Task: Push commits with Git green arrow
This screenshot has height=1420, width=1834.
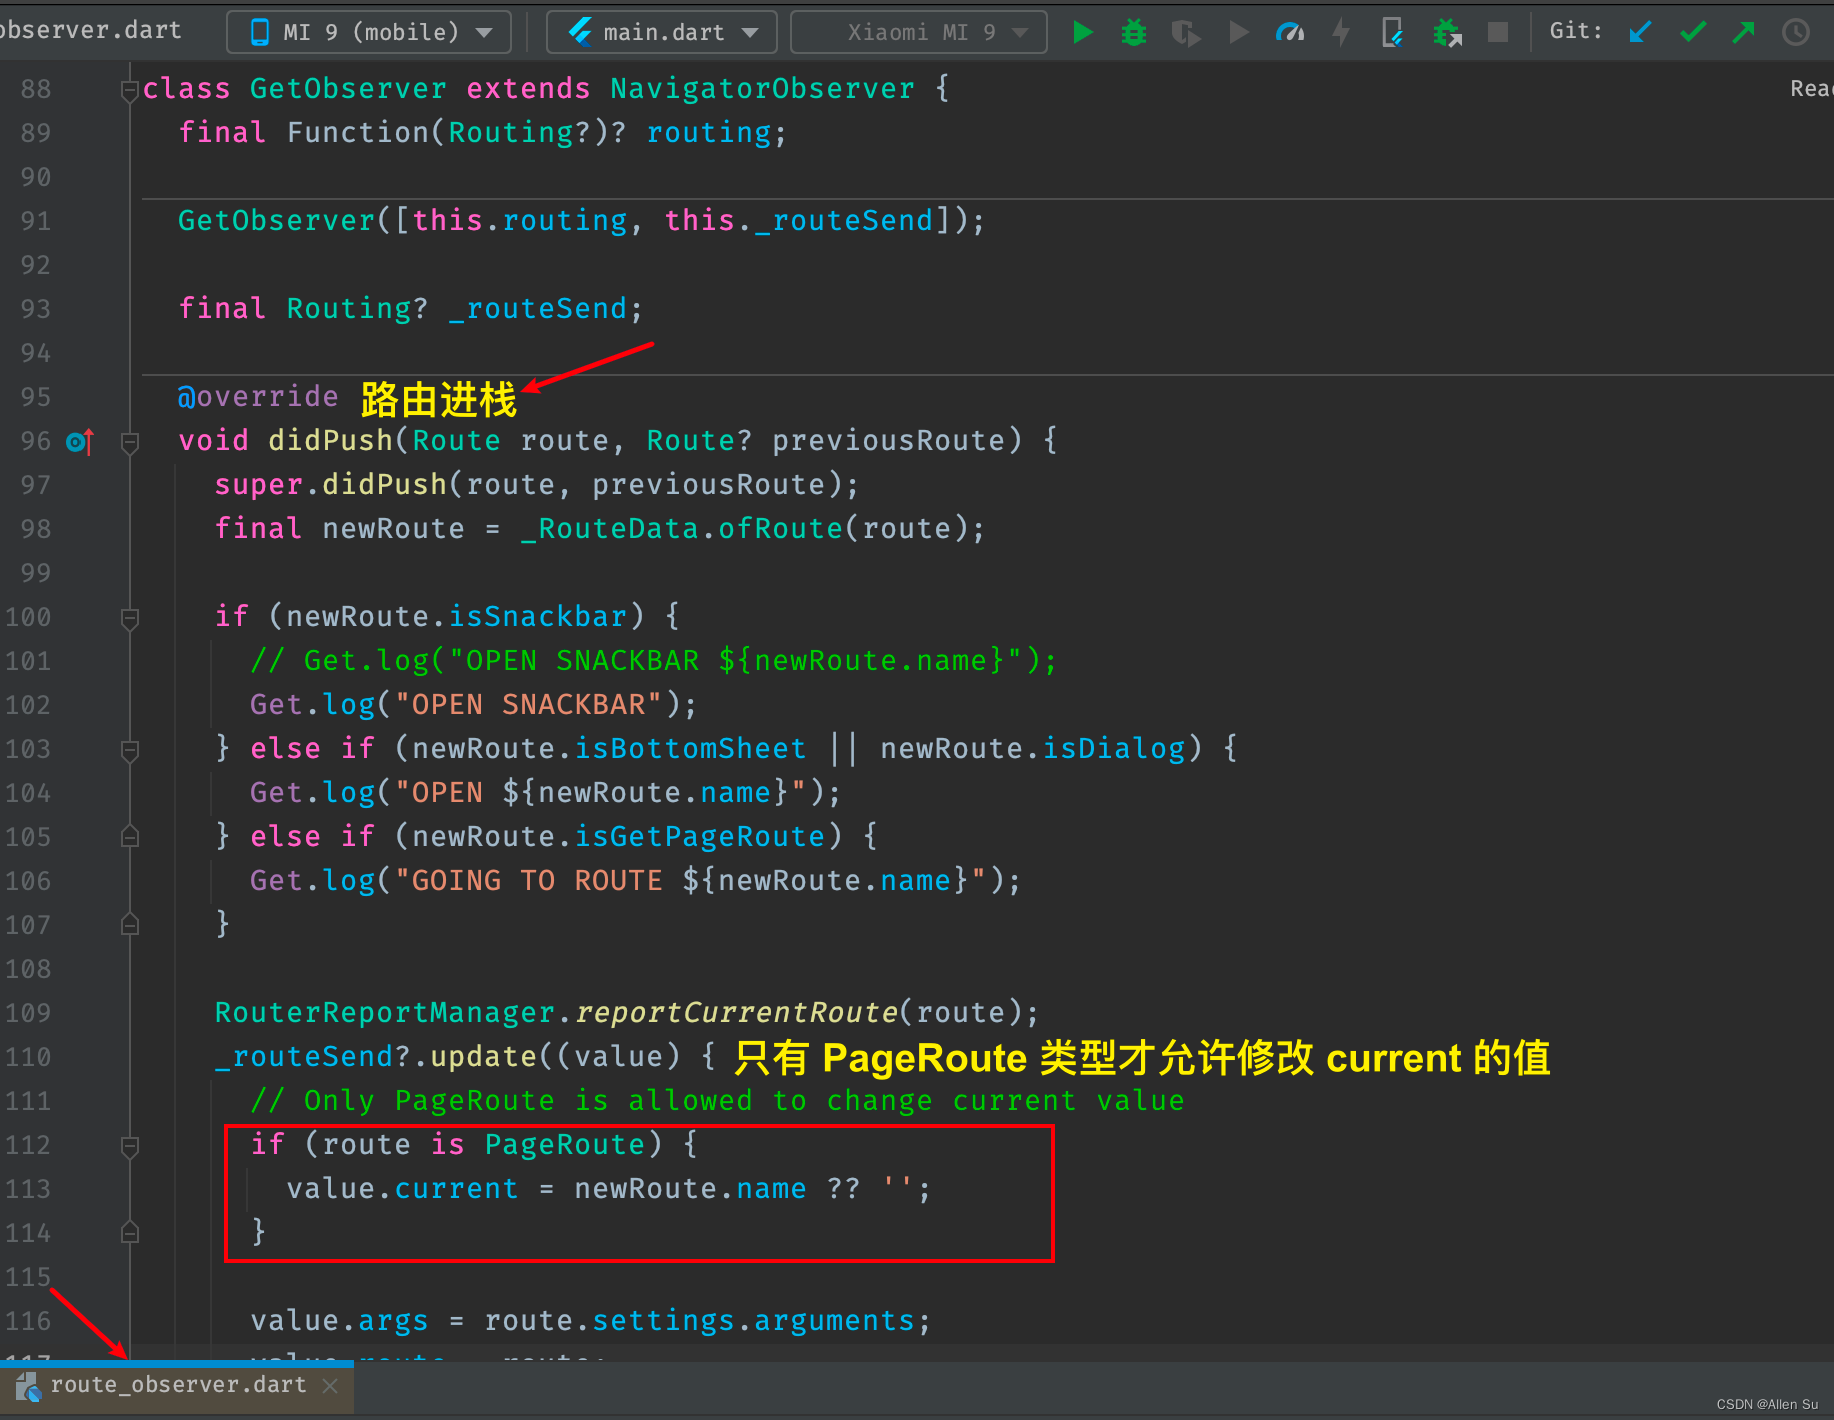Action: click(1744, 32)
